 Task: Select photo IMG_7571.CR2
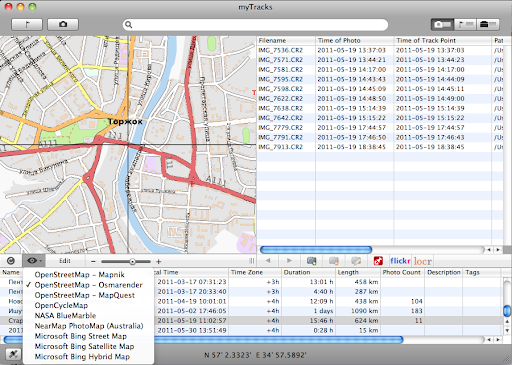[380, 60]
